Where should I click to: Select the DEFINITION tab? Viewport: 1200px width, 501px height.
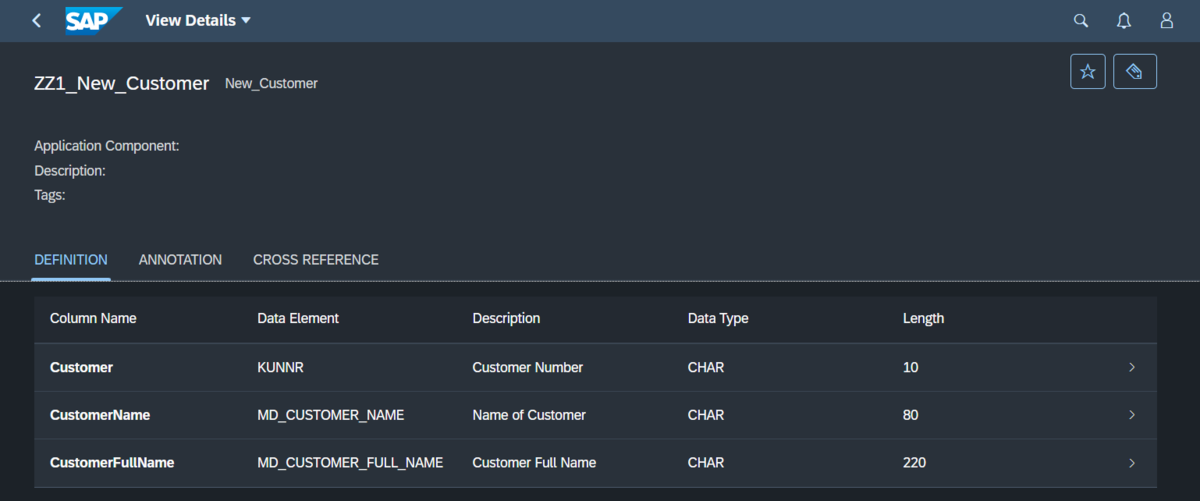tap(71, 260)
